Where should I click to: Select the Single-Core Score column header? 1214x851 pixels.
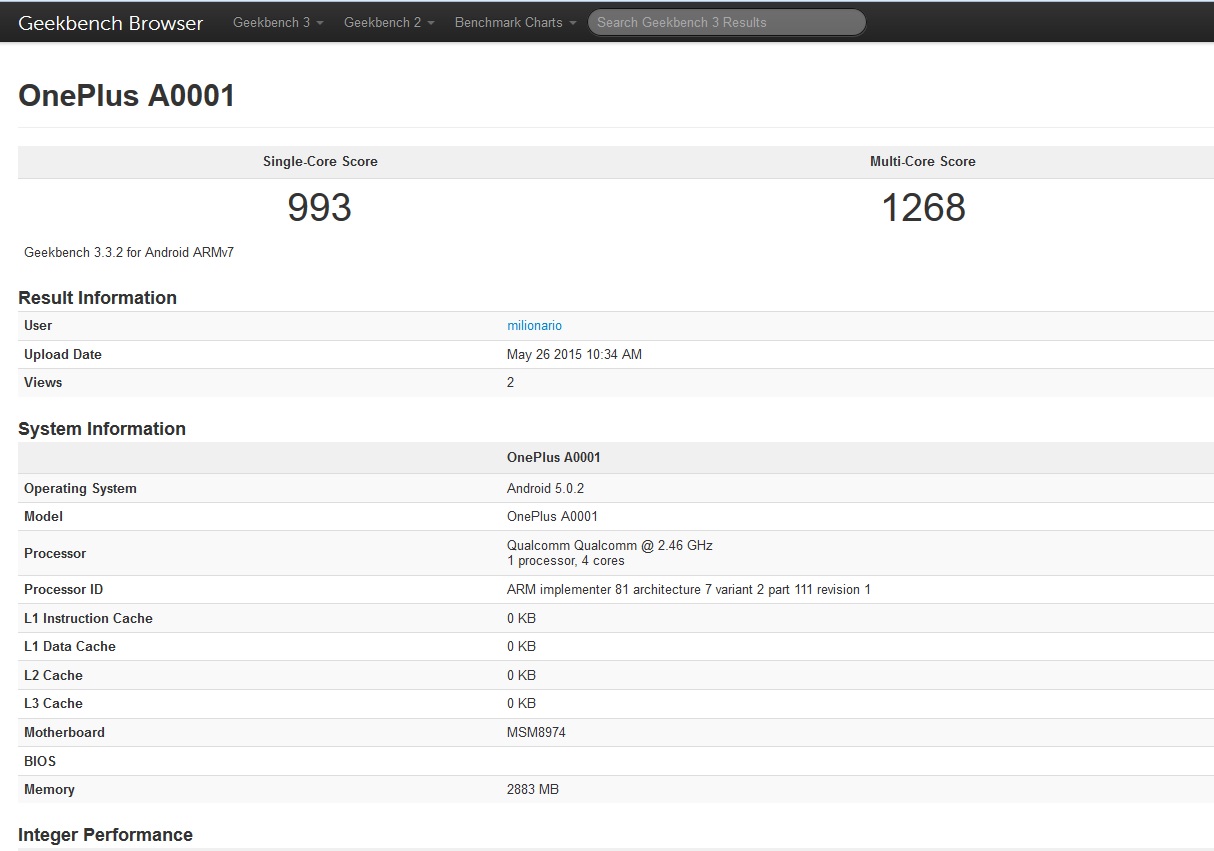(x=320, y=161)
